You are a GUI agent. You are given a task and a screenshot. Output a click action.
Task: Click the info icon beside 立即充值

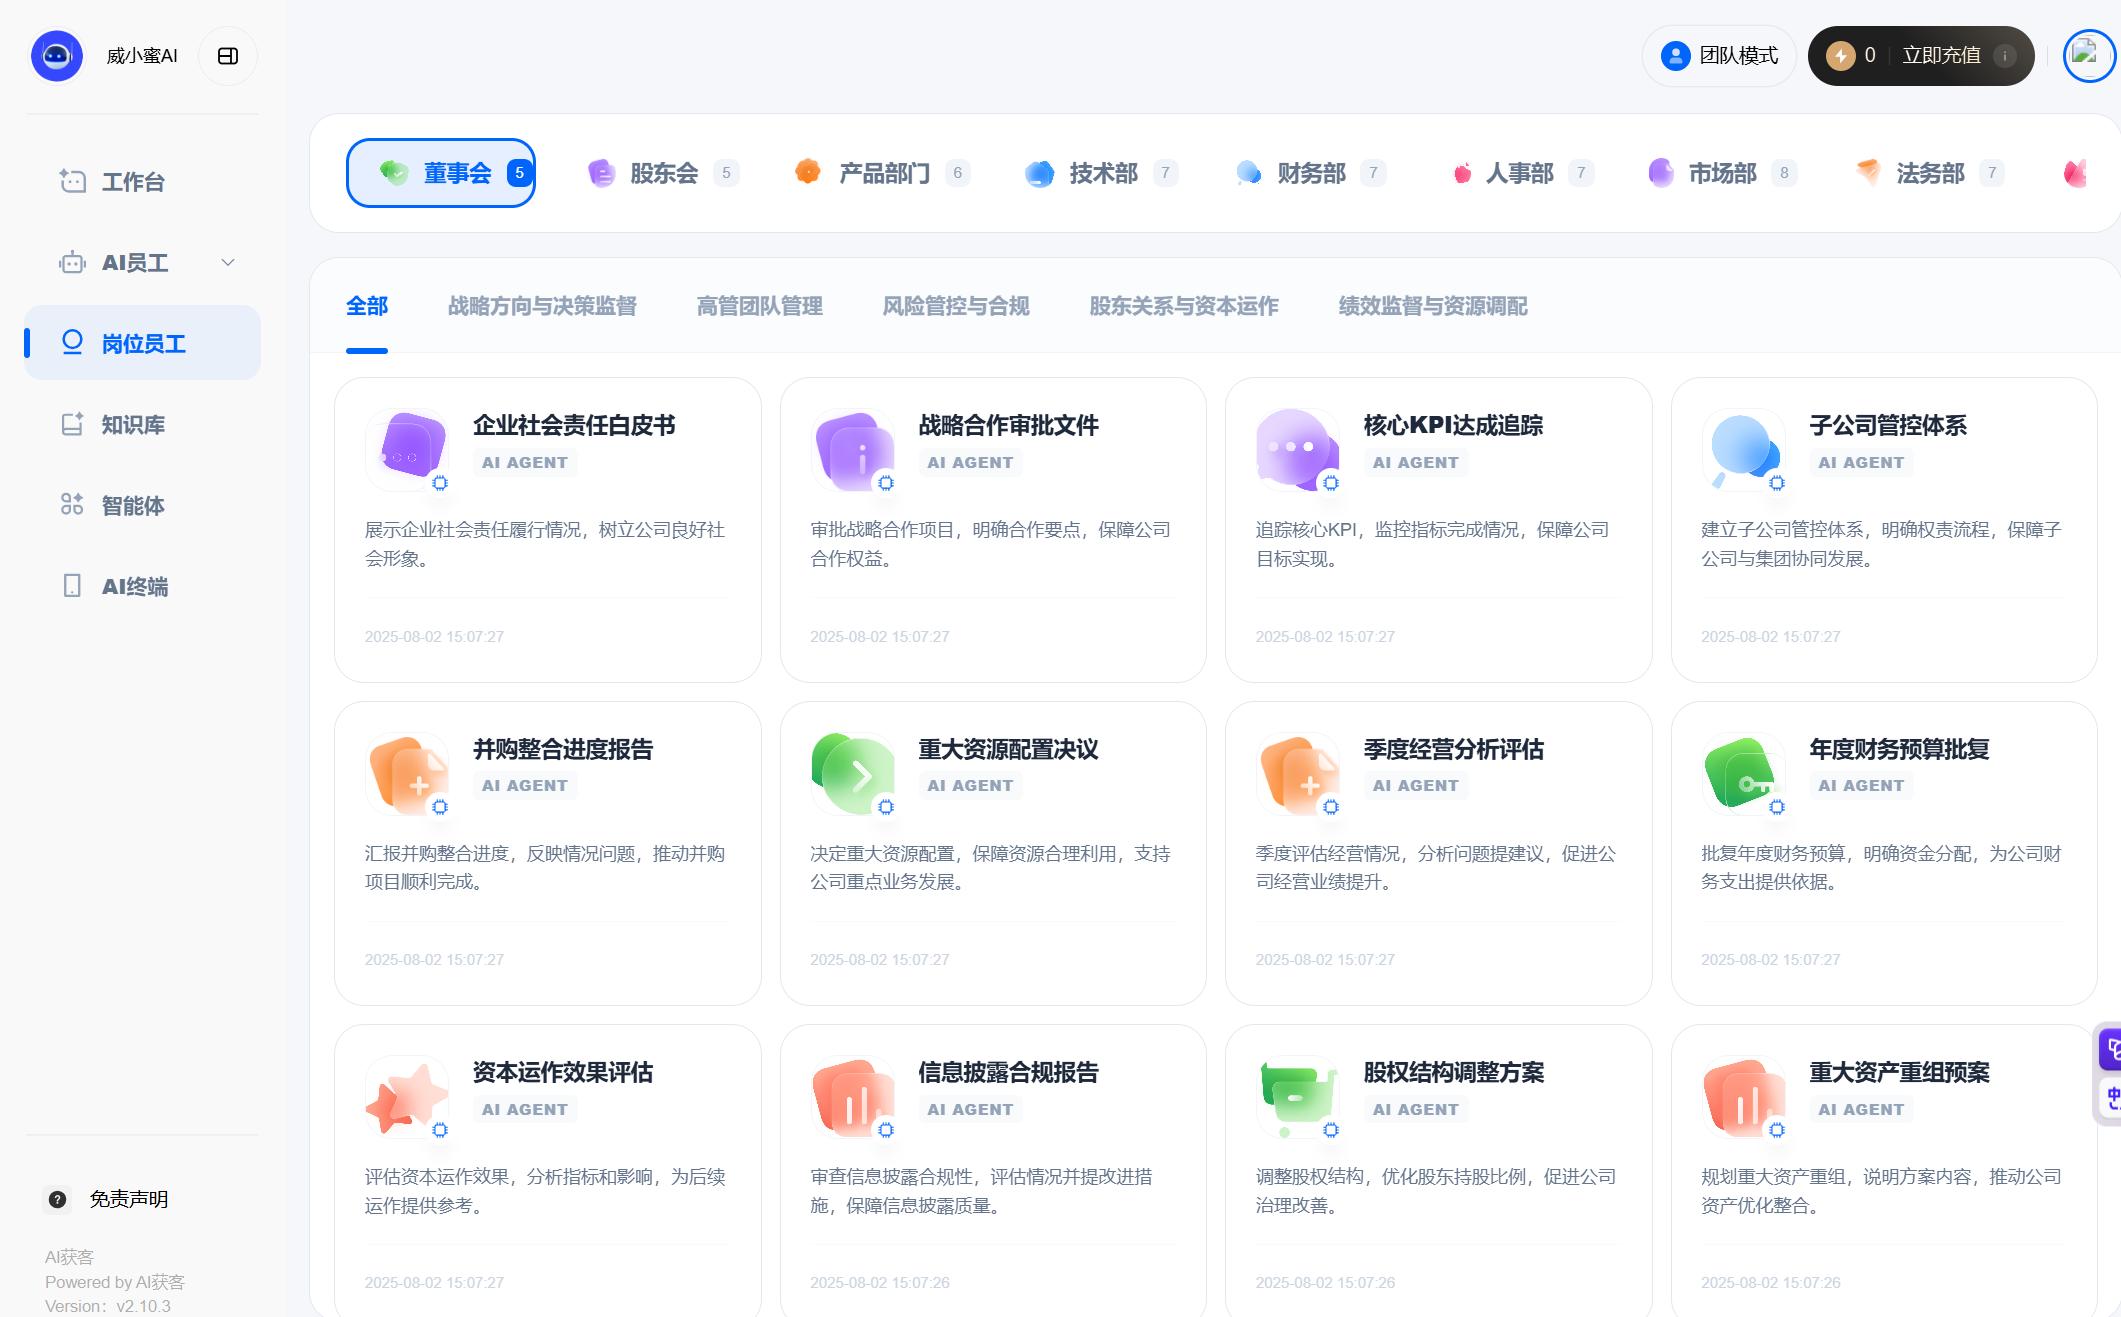tap(2004, 56)
